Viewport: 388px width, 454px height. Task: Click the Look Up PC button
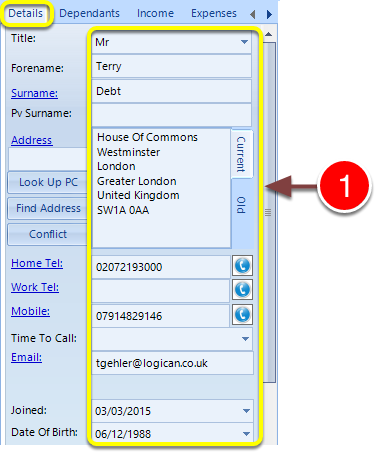(x=48, y=182)
